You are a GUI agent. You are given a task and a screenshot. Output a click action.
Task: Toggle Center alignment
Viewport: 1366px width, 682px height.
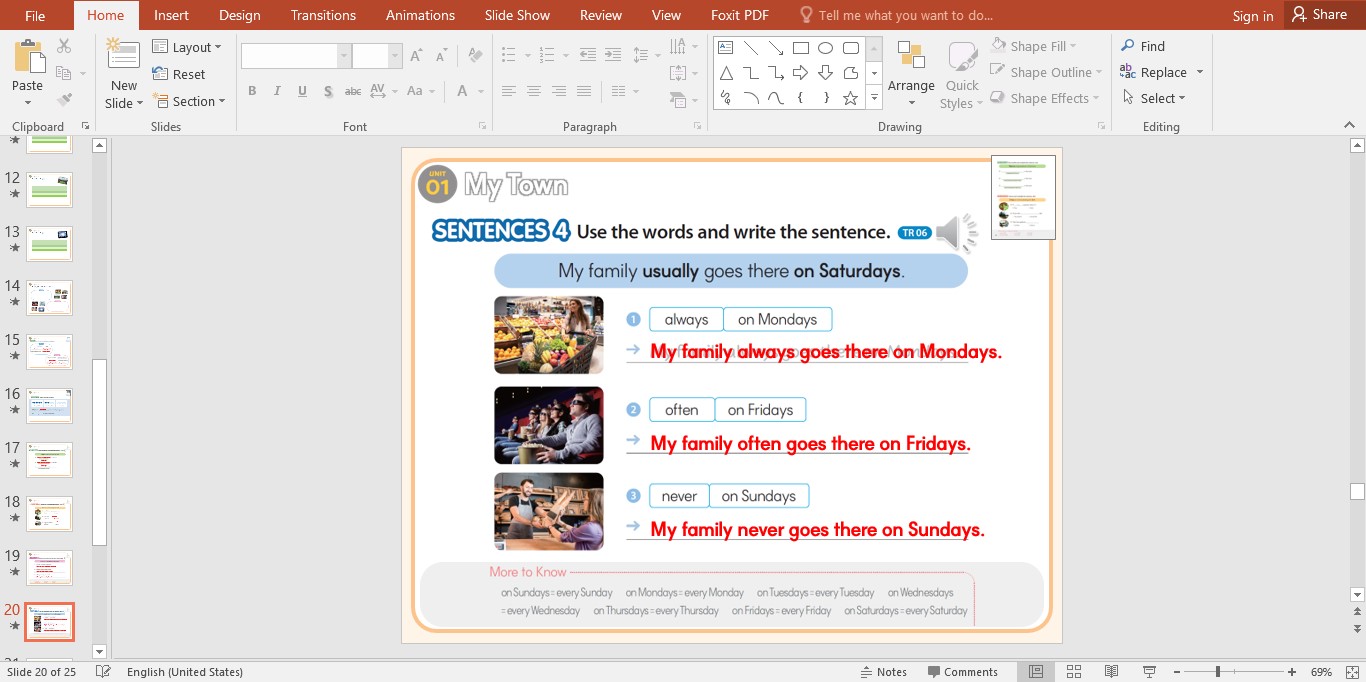(534, 91)
